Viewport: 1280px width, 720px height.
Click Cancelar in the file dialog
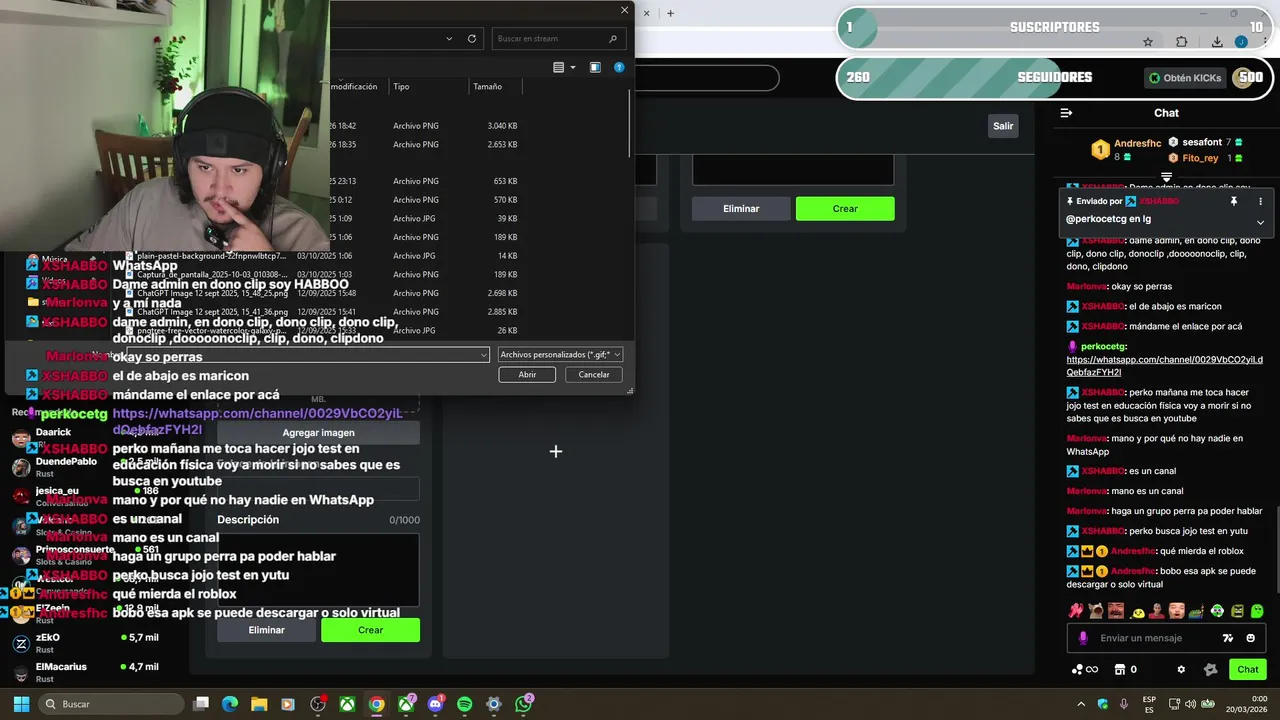(594, 374)
